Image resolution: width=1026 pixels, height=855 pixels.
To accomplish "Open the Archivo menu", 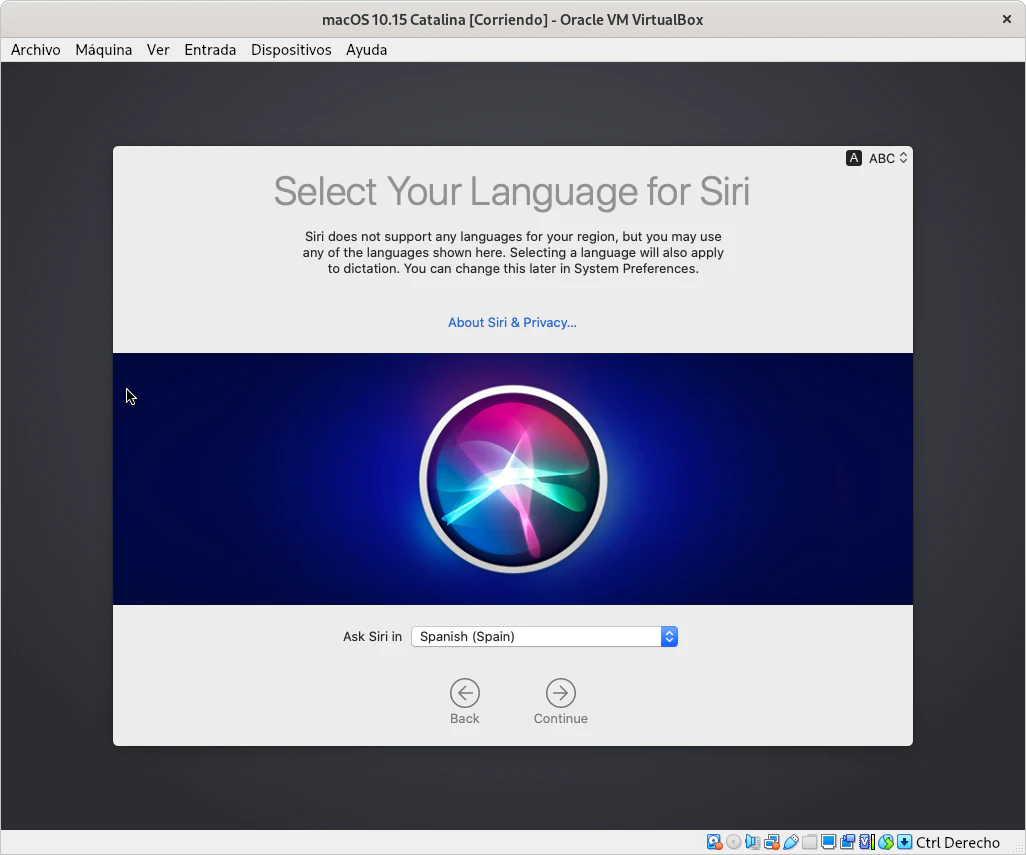I will [x=36, y=50].
